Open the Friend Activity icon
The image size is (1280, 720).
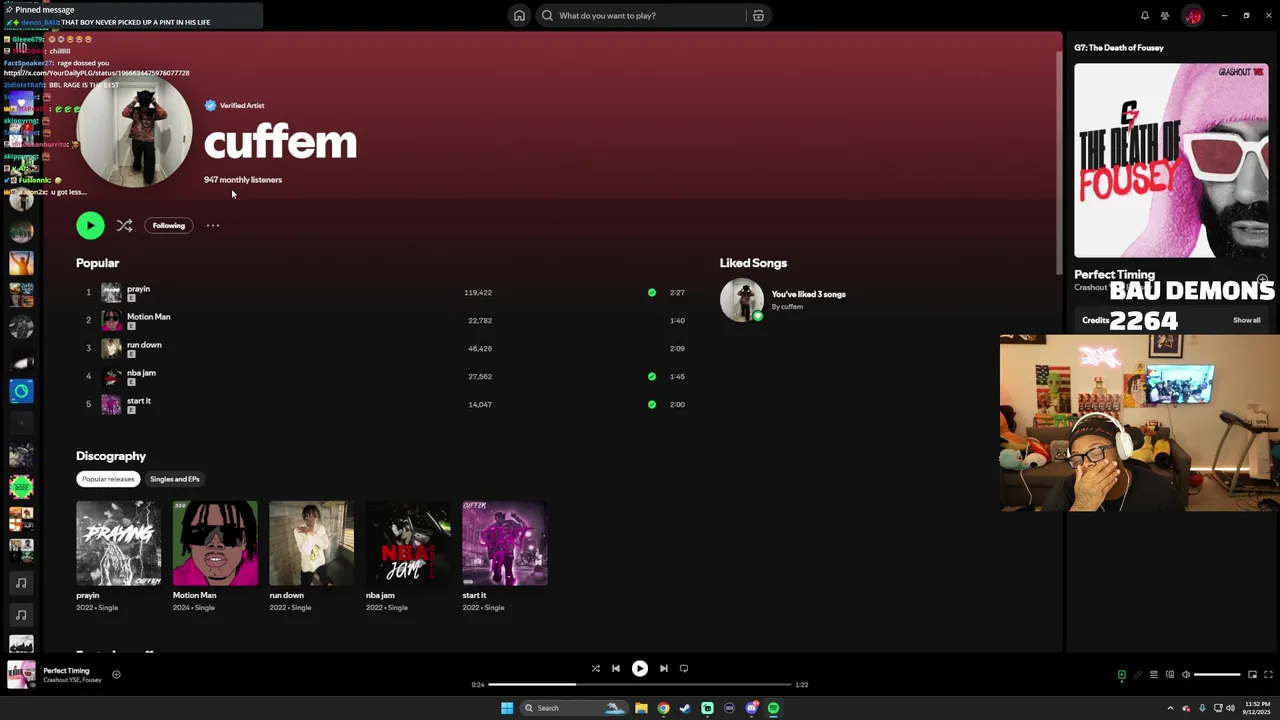coord(1165,15)
